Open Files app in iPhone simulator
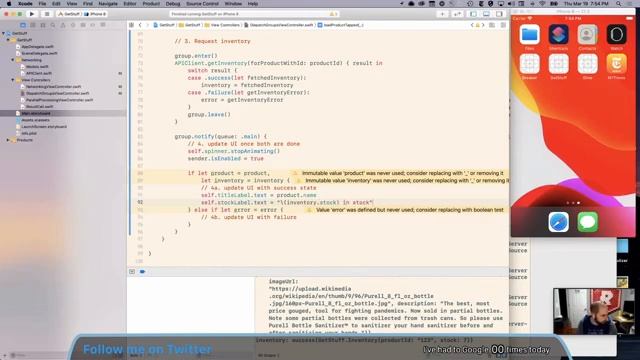 529,35
